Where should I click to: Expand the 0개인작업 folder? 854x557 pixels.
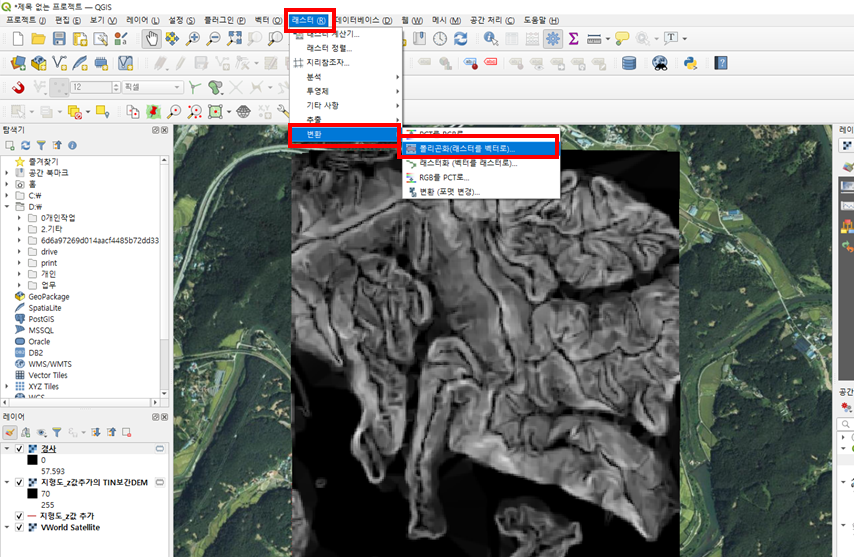click(19, 218)
